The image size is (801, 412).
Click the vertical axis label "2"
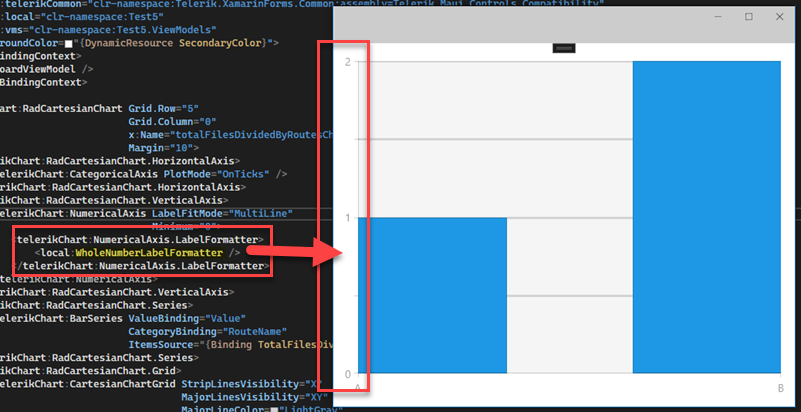click(348, 62)
